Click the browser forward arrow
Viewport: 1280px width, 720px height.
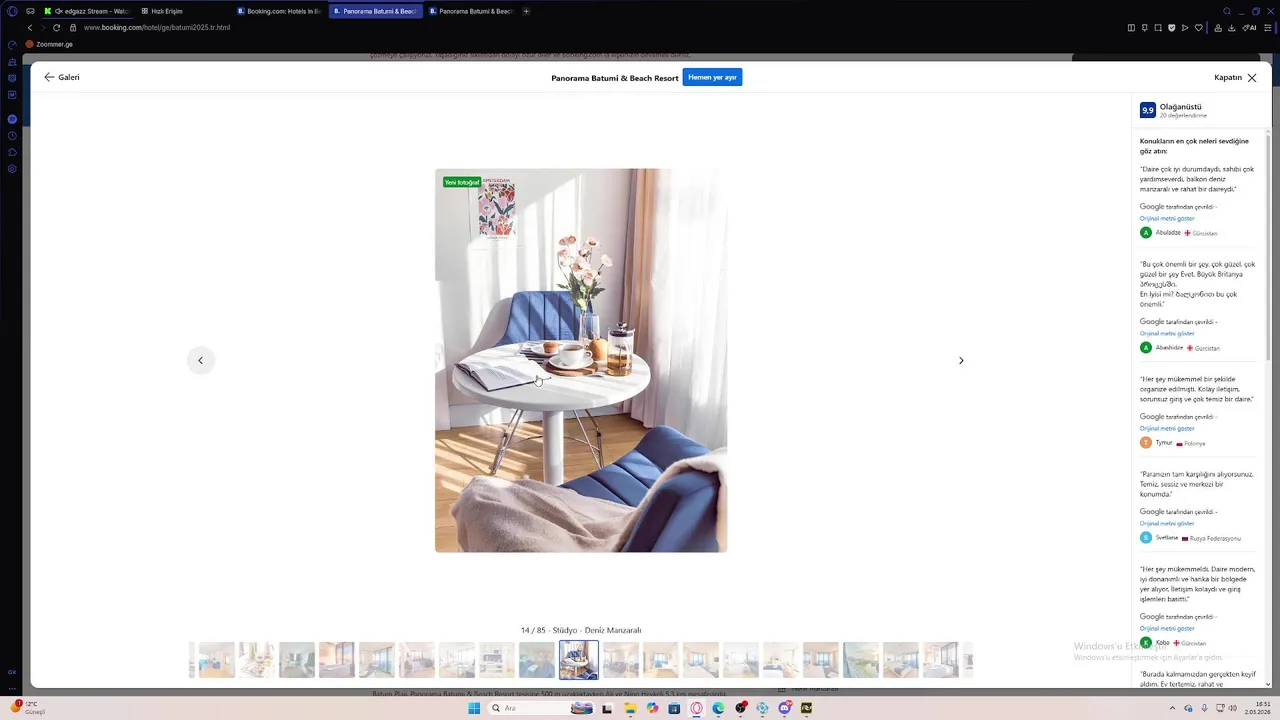point(43,27)
